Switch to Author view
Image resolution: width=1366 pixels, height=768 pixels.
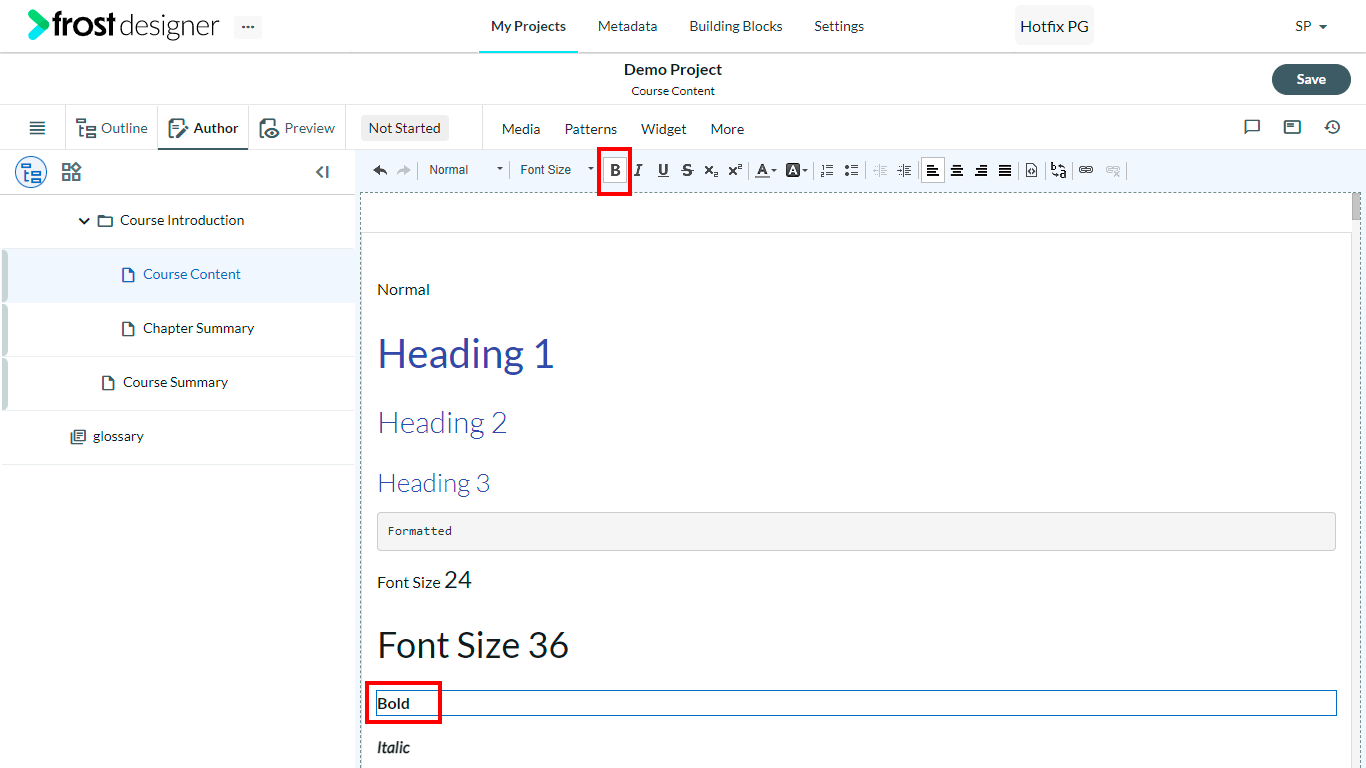[x=203, y=128]
